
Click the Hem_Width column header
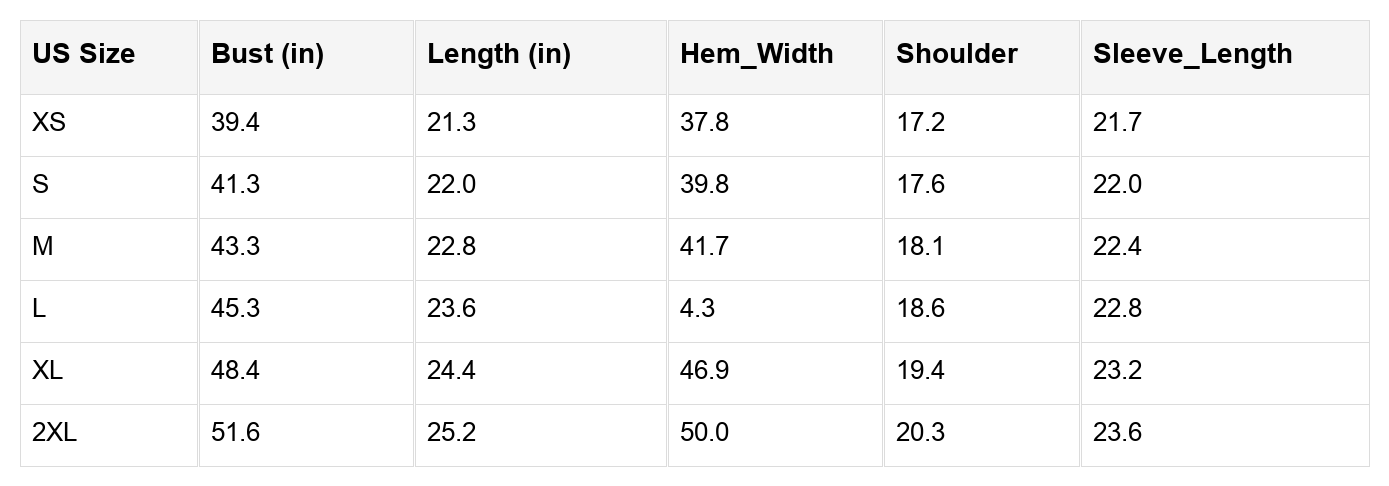coord(757,54)
